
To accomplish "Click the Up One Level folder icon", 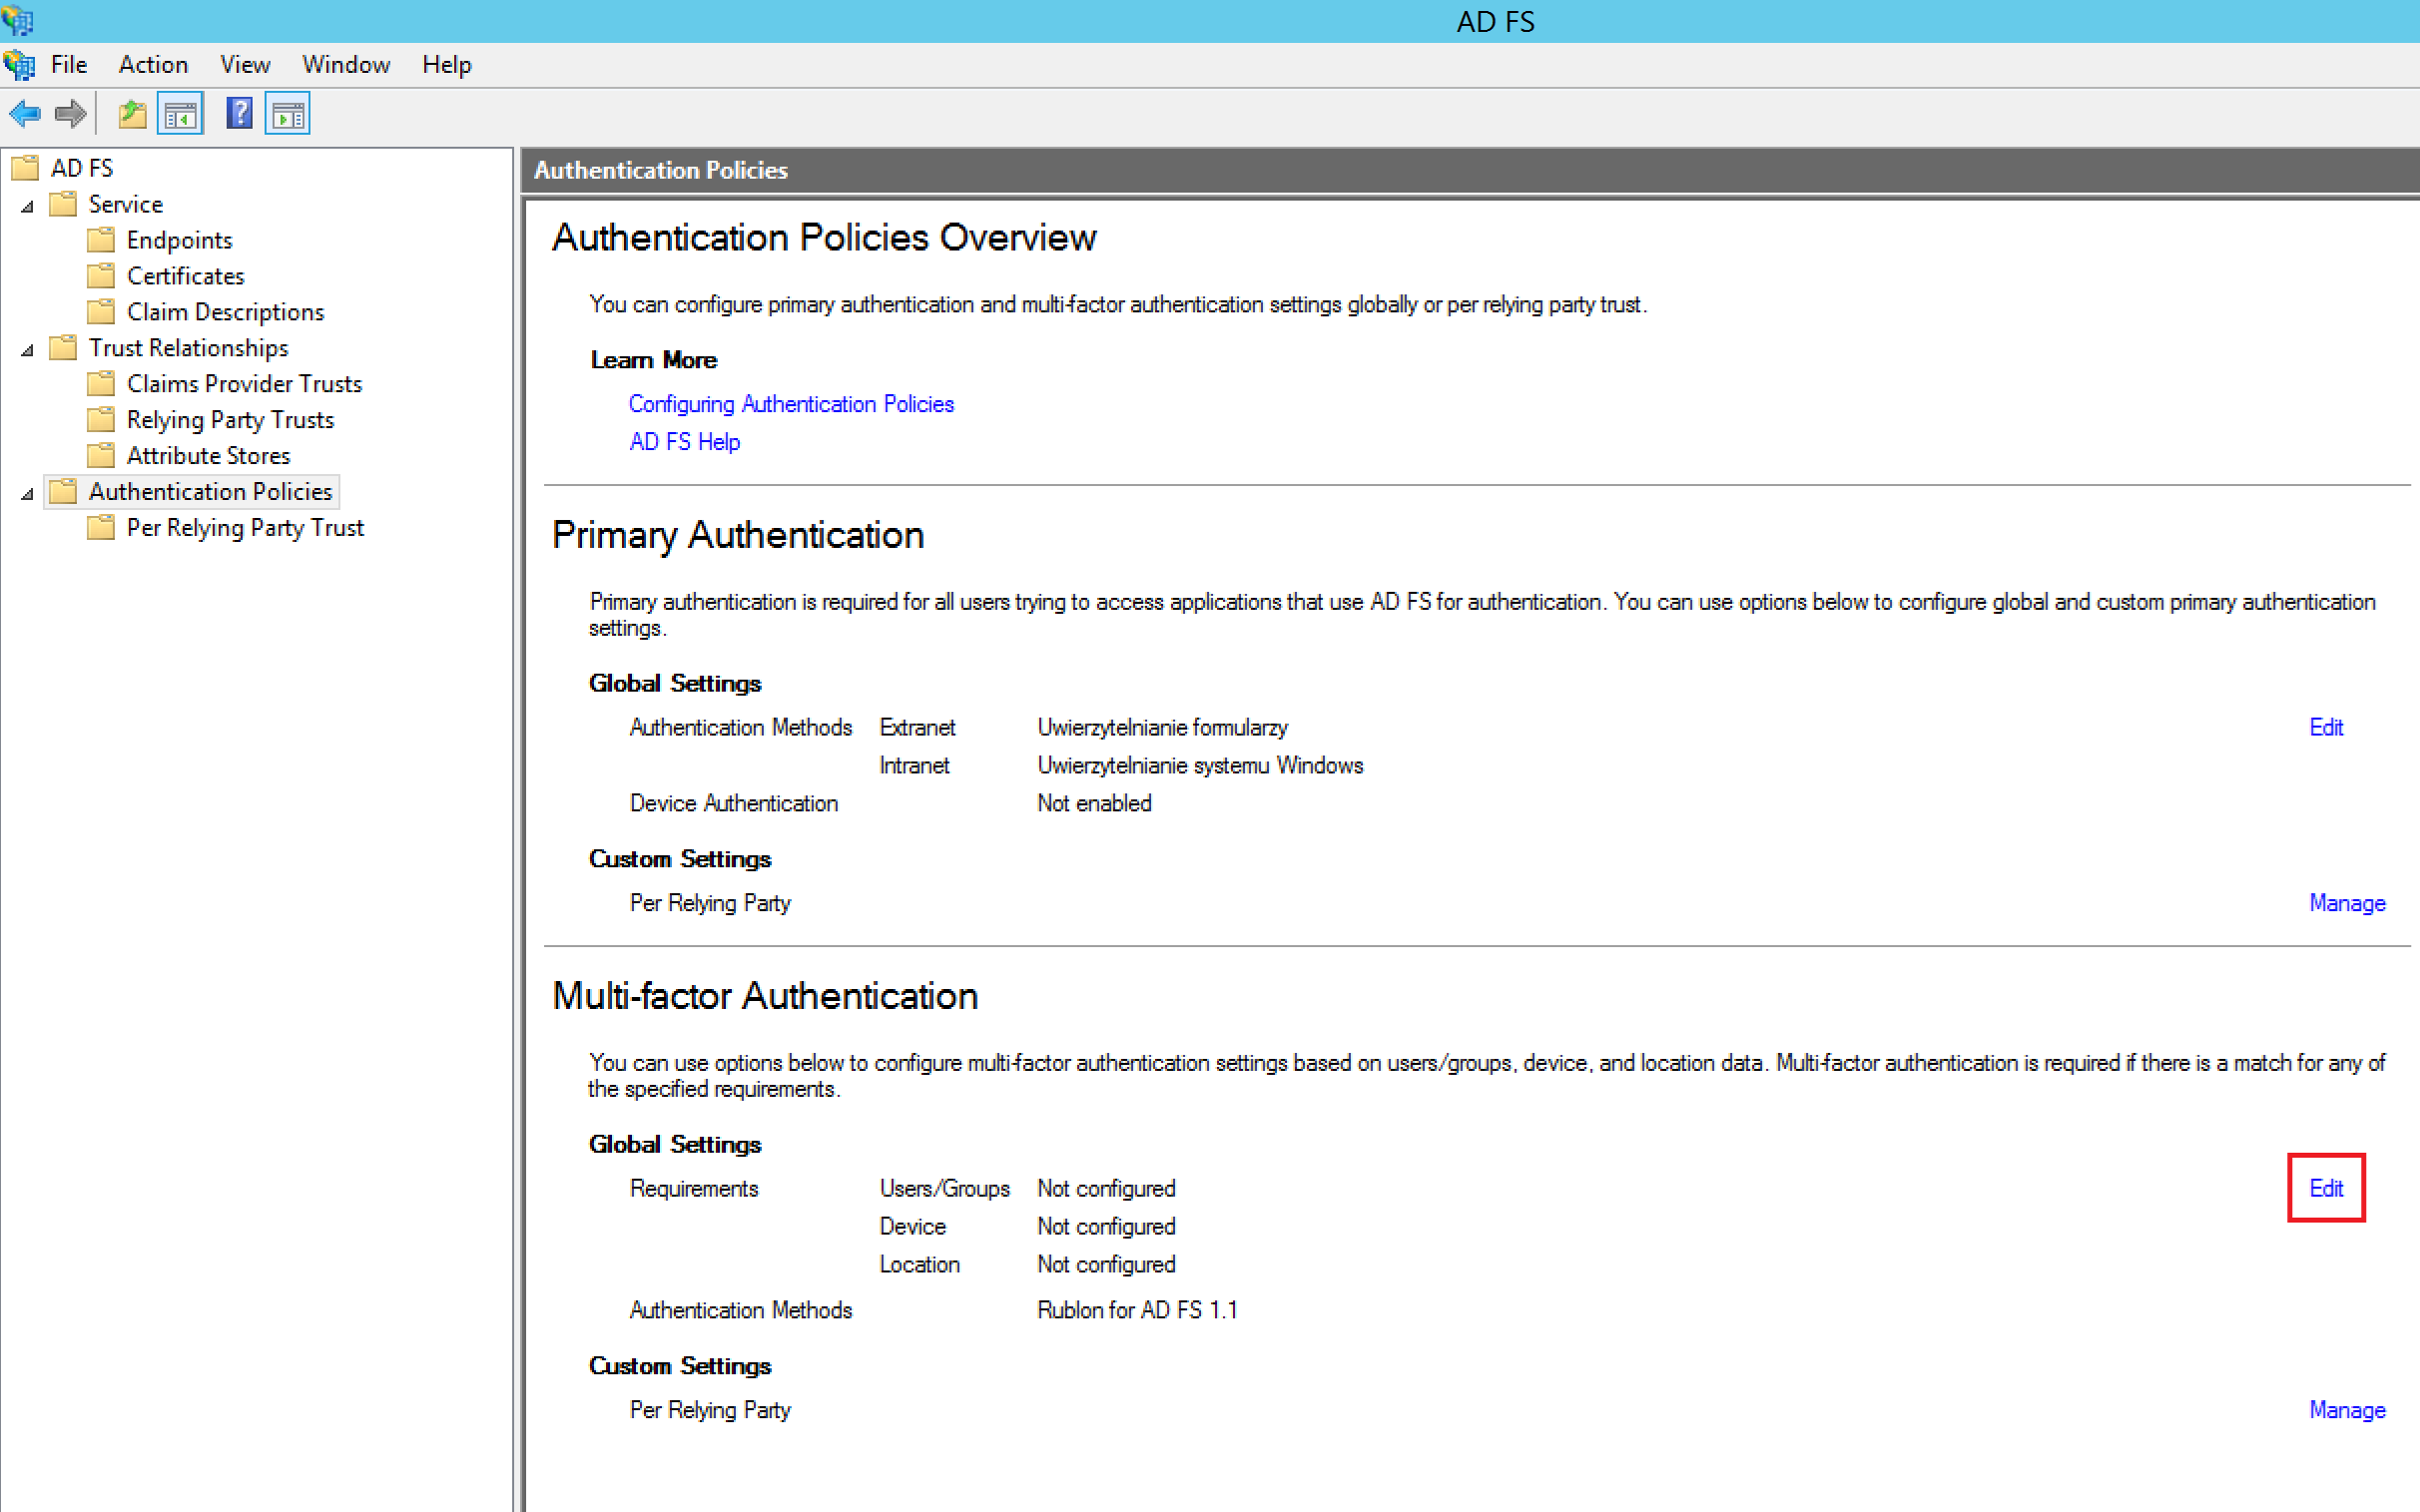I will tap(132, 114).
